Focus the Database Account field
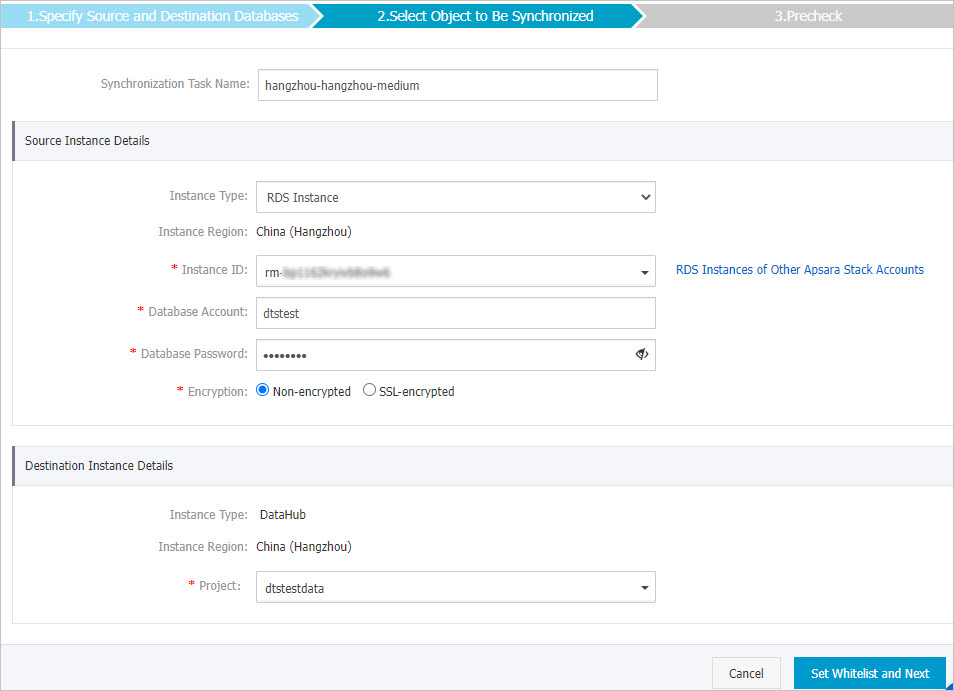Viewport: 954px width, 691px height. point(456,313)
